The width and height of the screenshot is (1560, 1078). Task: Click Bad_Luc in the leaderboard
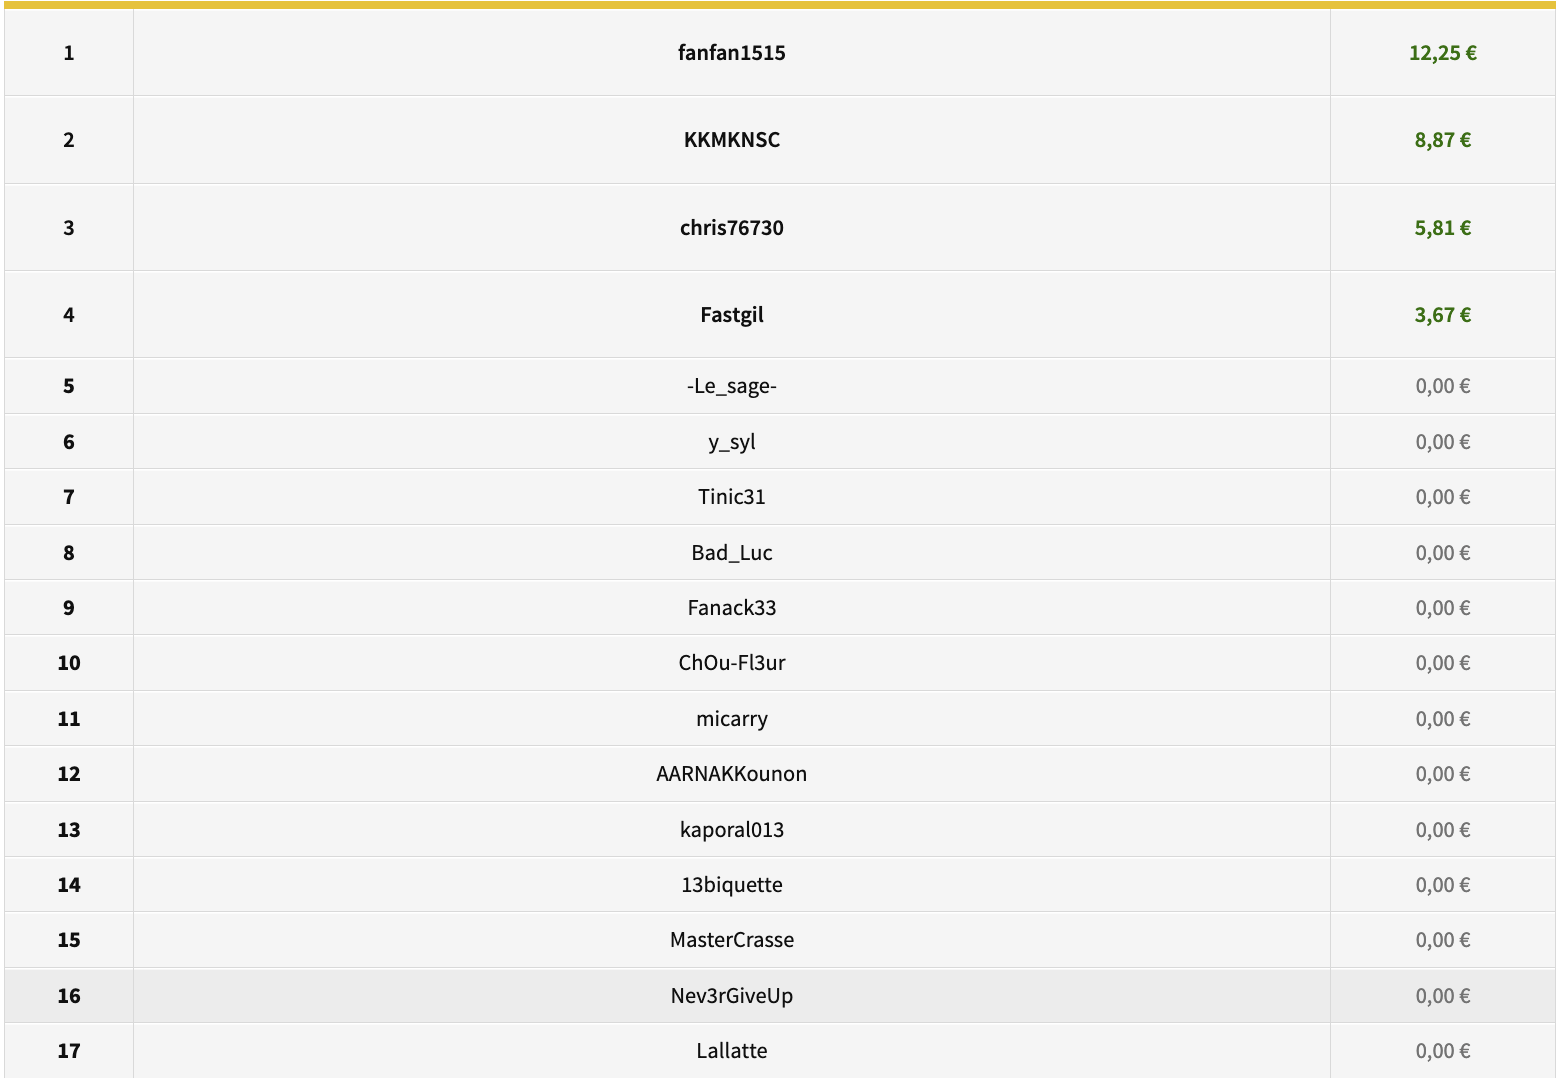(x=731, y=553)
